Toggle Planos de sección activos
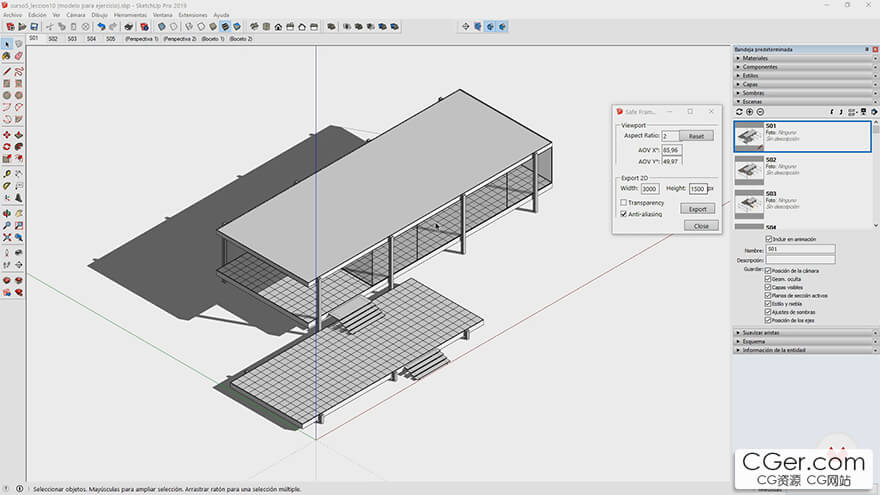This screenshot has width=880, height=495. [768, 295]
